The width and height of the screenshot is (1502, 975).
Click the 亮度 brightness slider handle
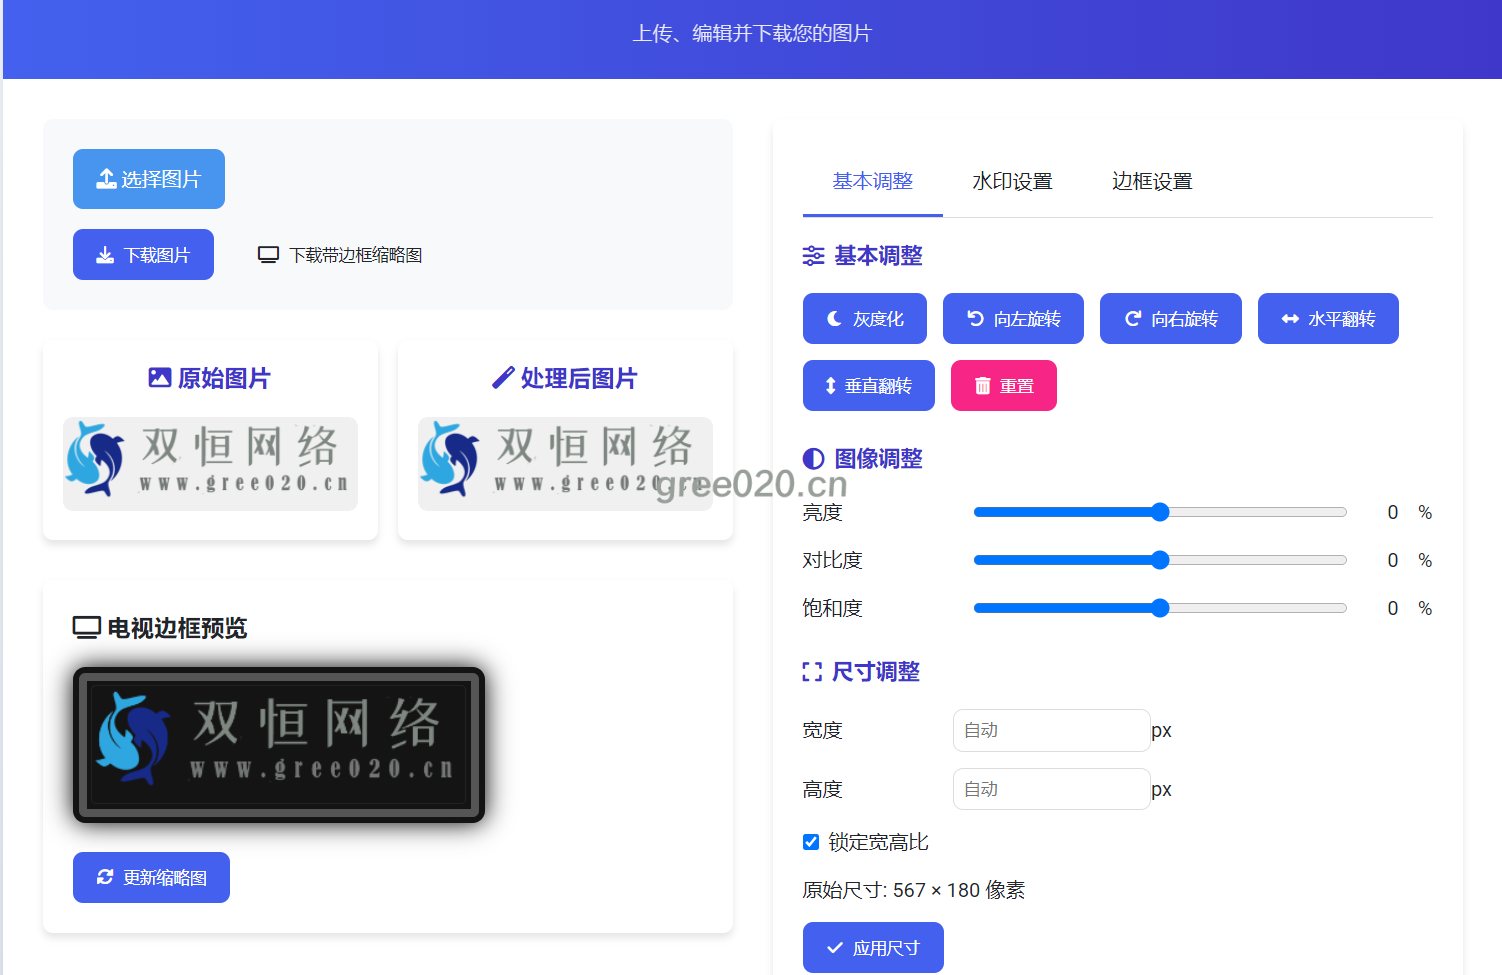[x=1160, y=512]
